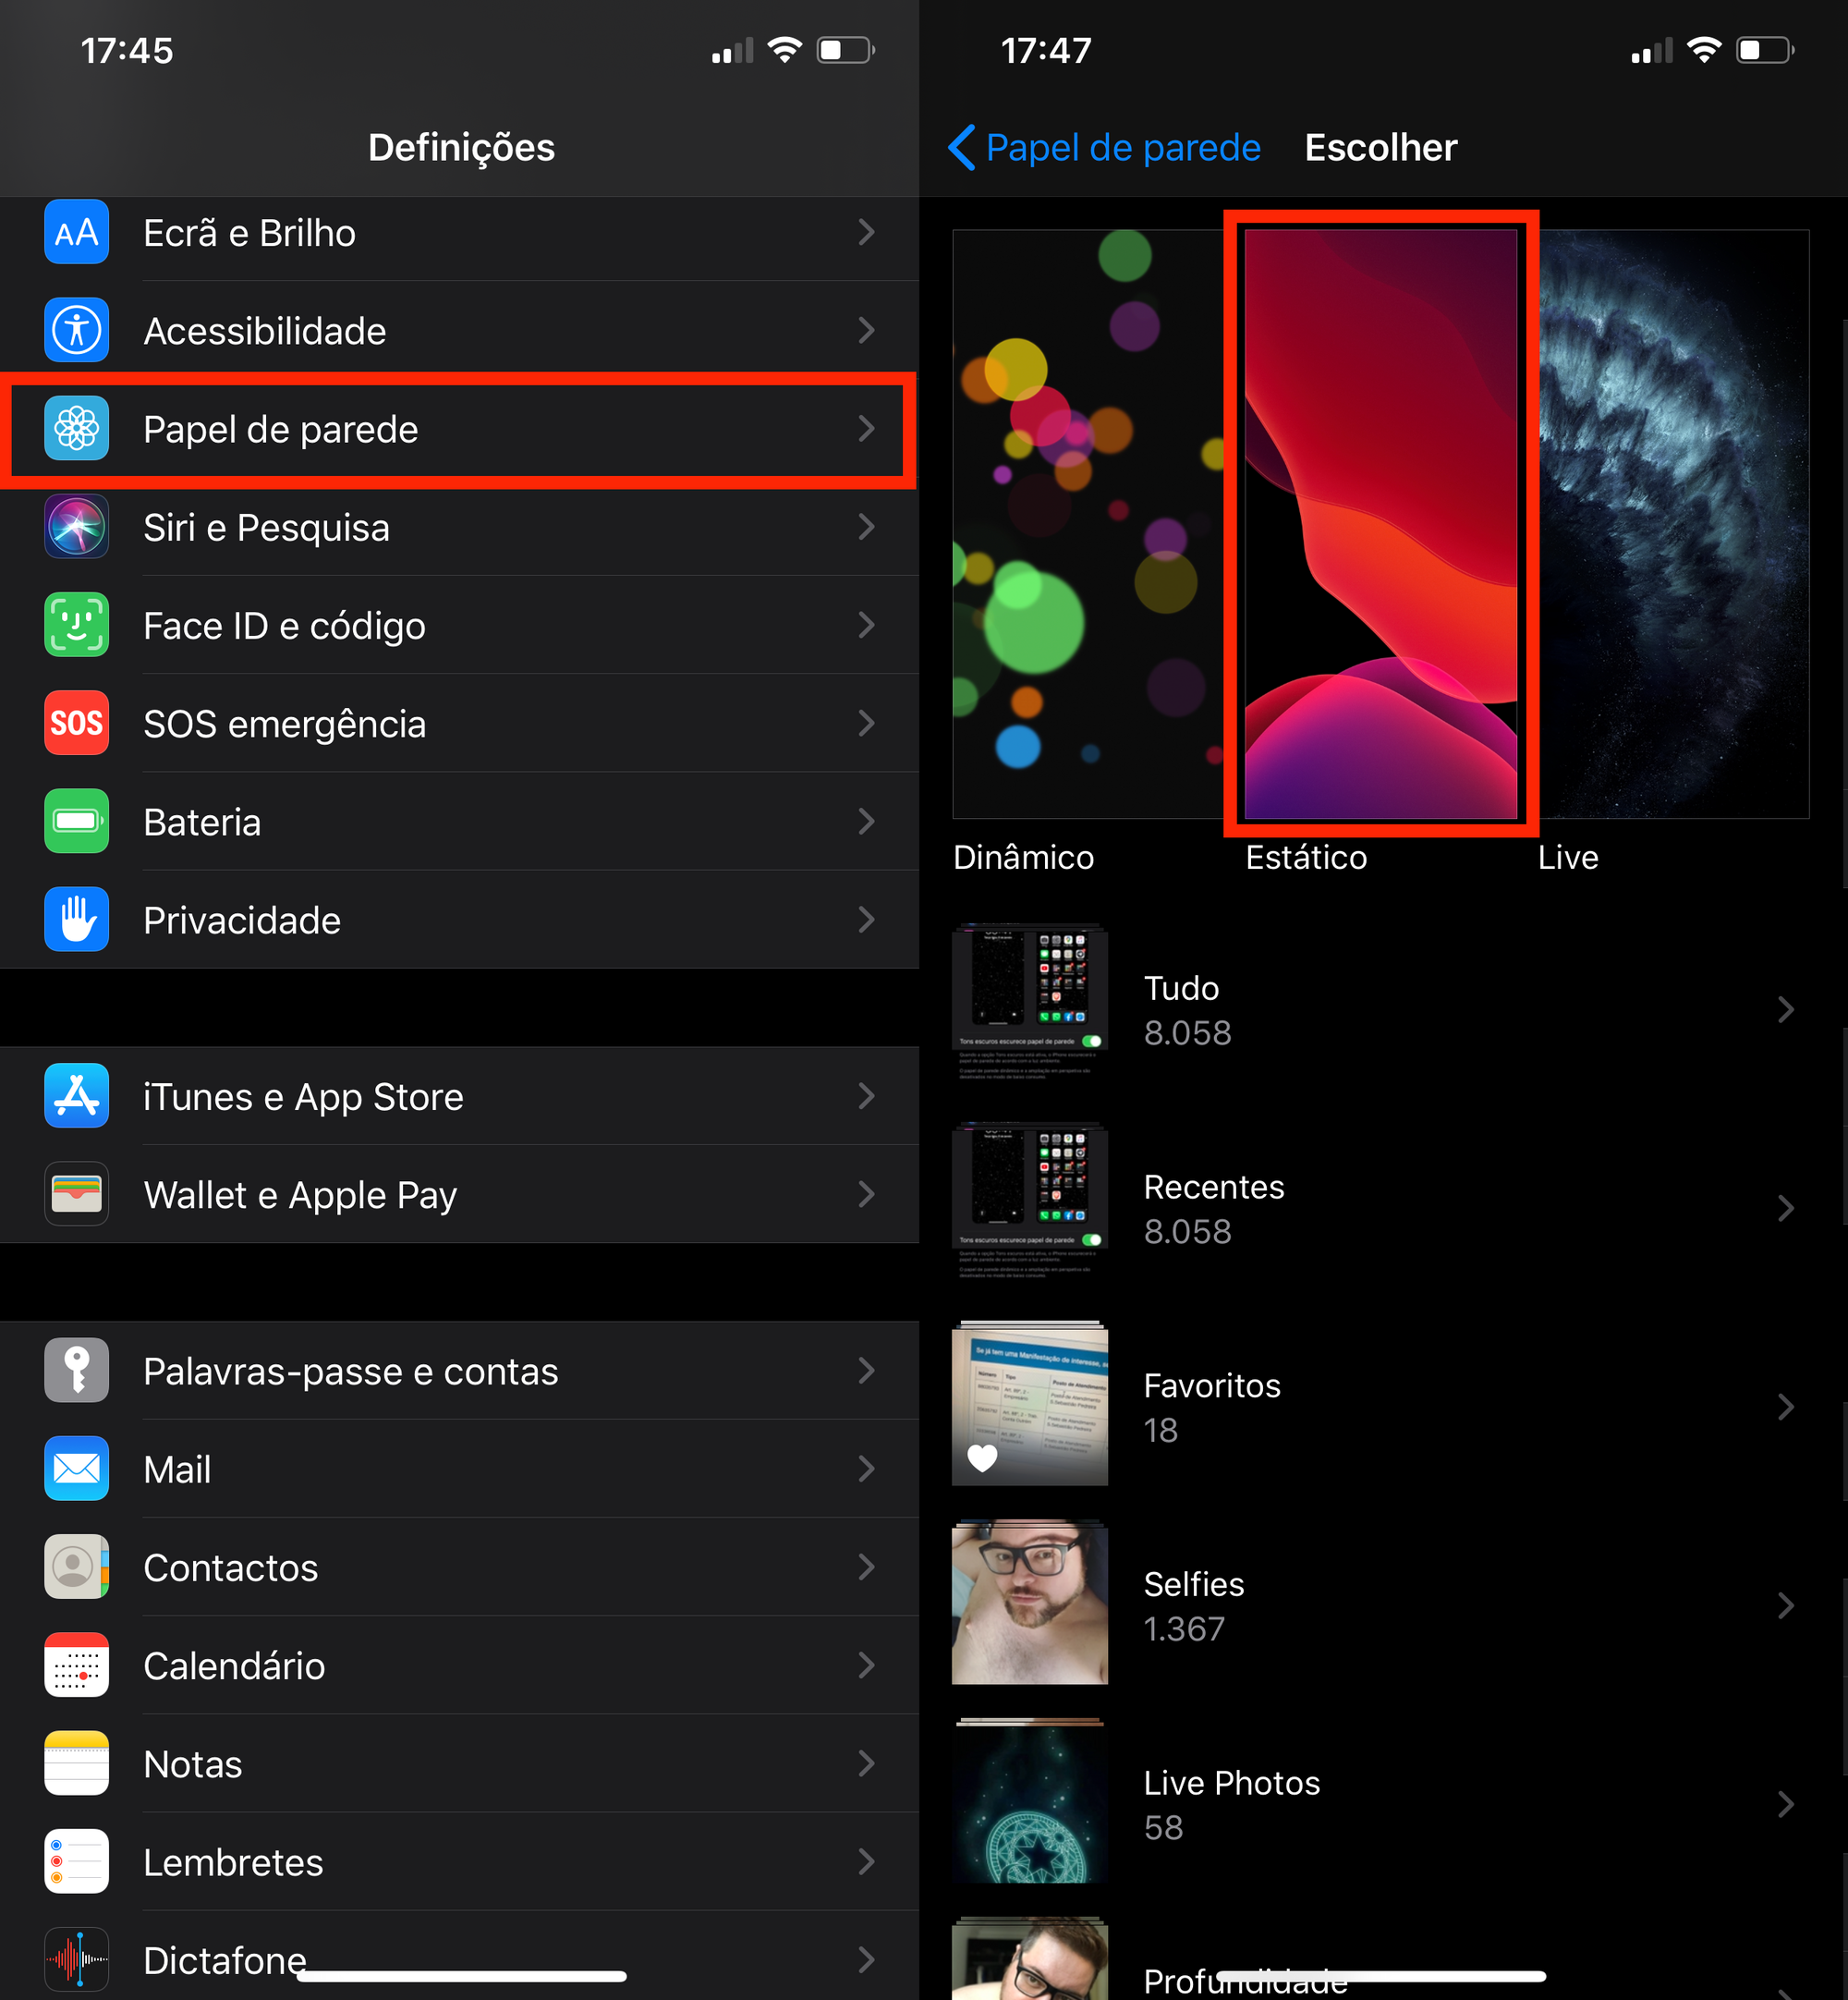Image resolution: width=1848 pixels, height=2000 pixels.
Task: Tap the Papel de parede flower icon
Action: click(x=77, y=429)
